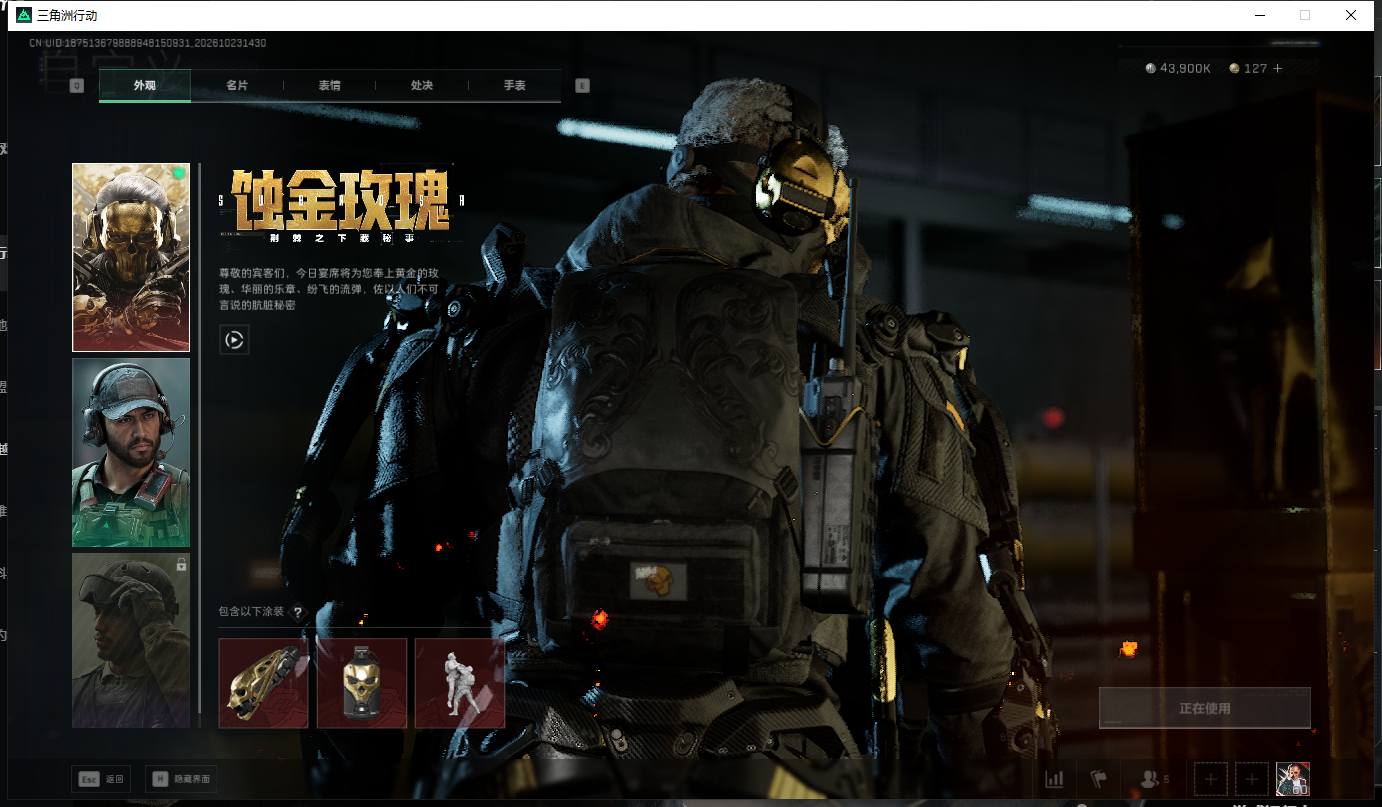Click the CN UID text line
1382x807 pixels.
pos(147,43)
